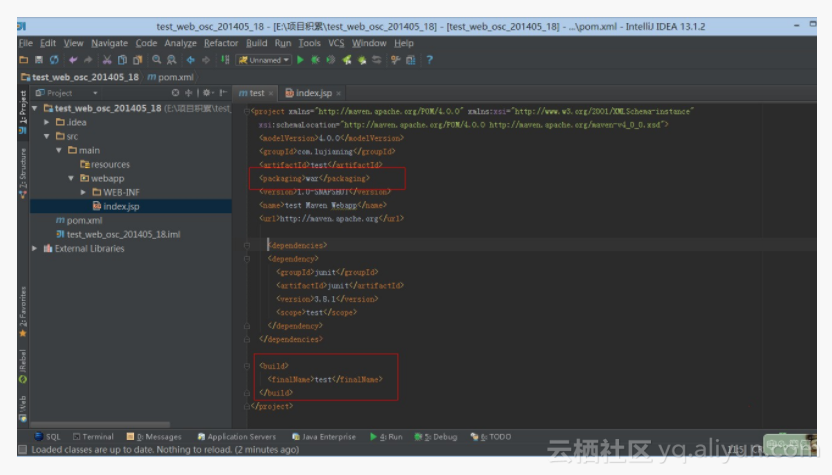Expand the External Libraries node
The width and height of the screenshot is (832, 475).
[35, 248]
